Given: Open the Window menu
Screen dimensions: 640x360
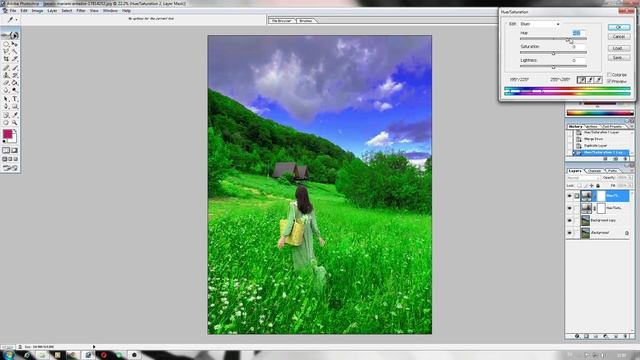Looking at the screenshot, I should coord(110,11).
